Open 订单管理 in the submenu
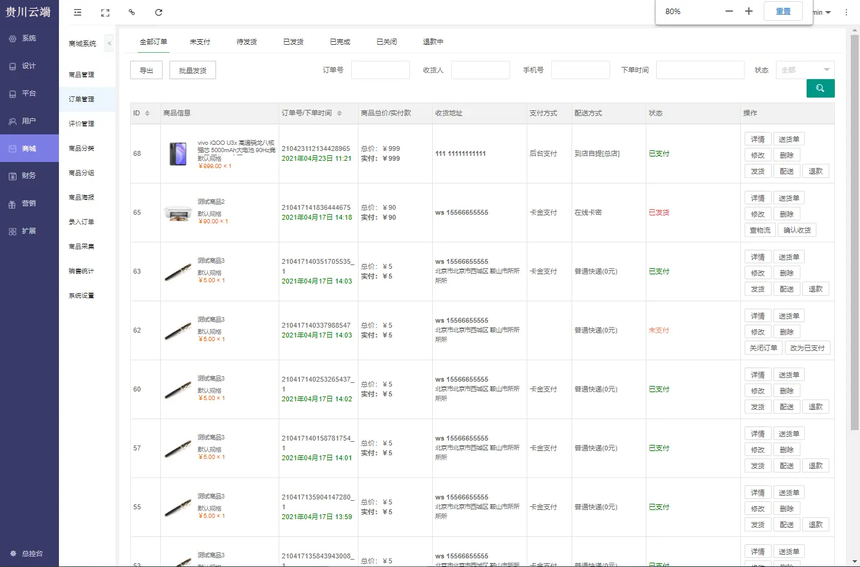This screenshot has height=567, width=860. [87, 99]
